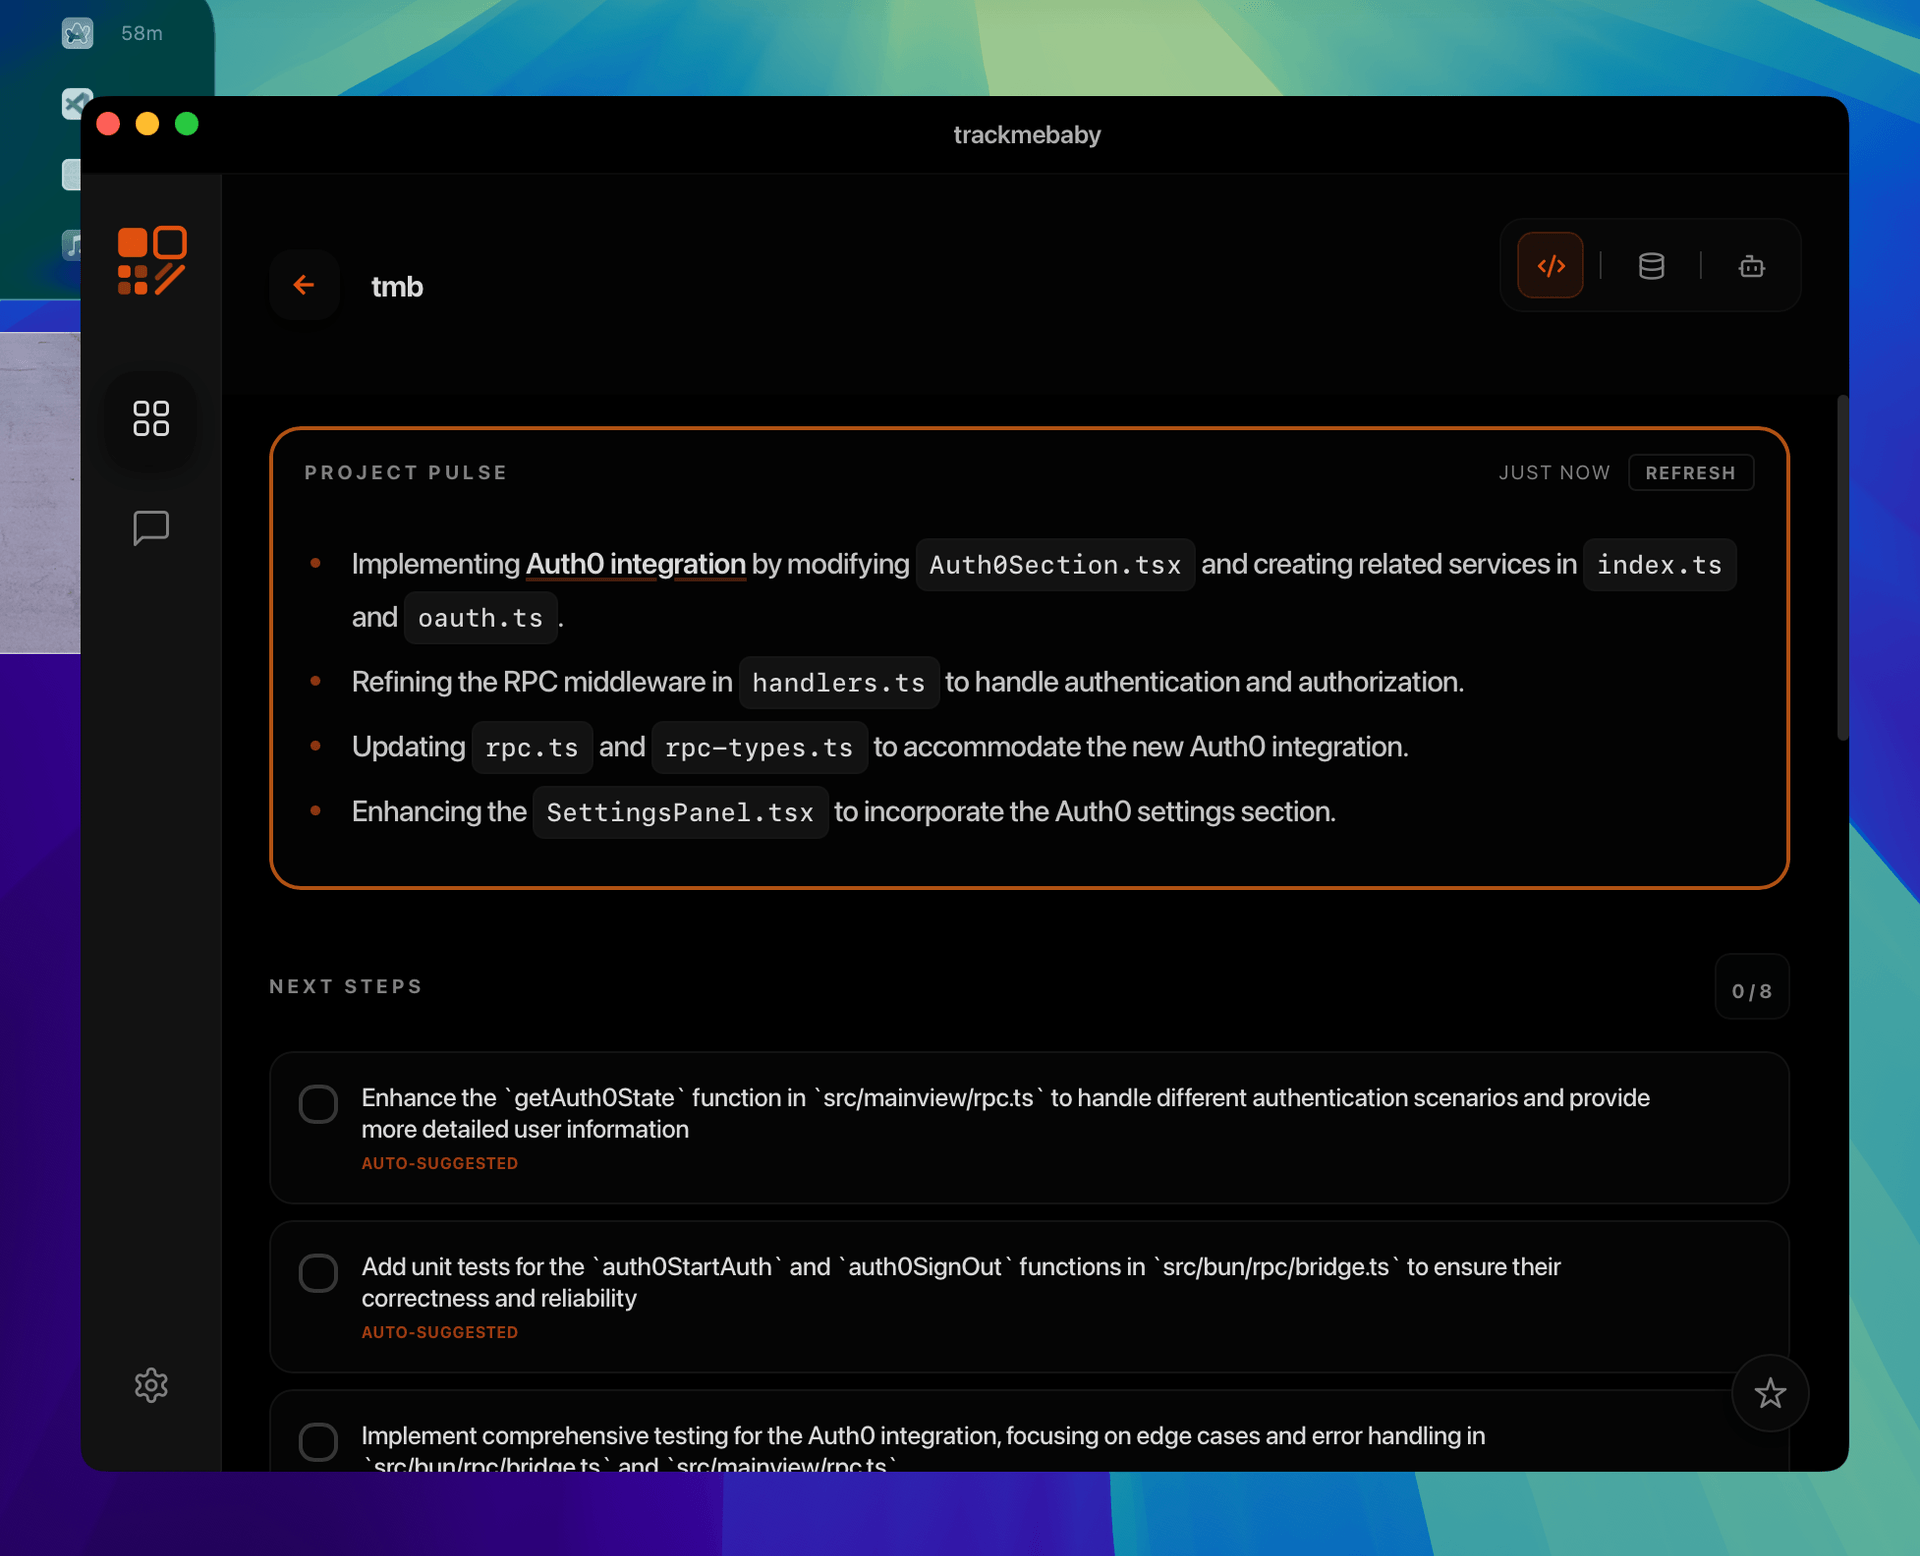Check off the getAuth0State enhancement step
1920x1556 pixels.
point(318,1103)
